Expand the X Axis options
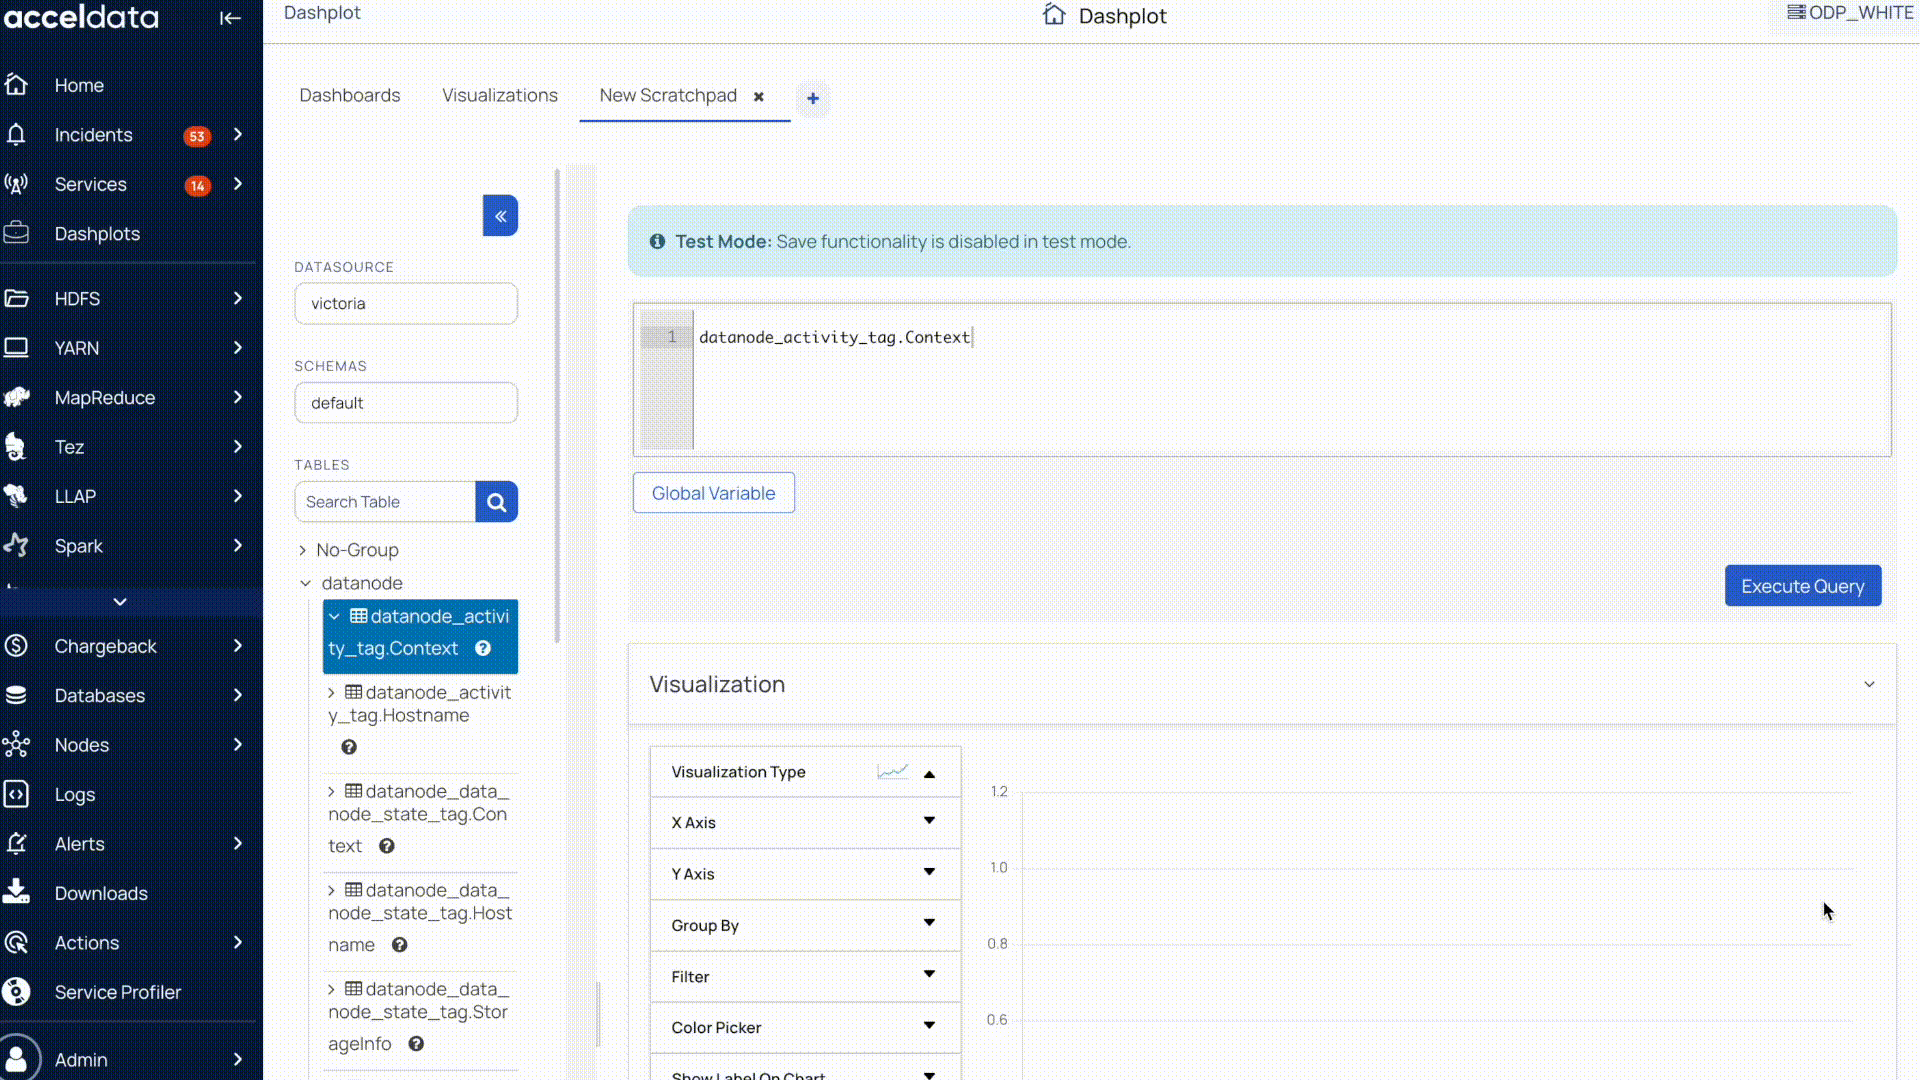The width and height of the screenshot is (1920, 1080). point(929,822)
